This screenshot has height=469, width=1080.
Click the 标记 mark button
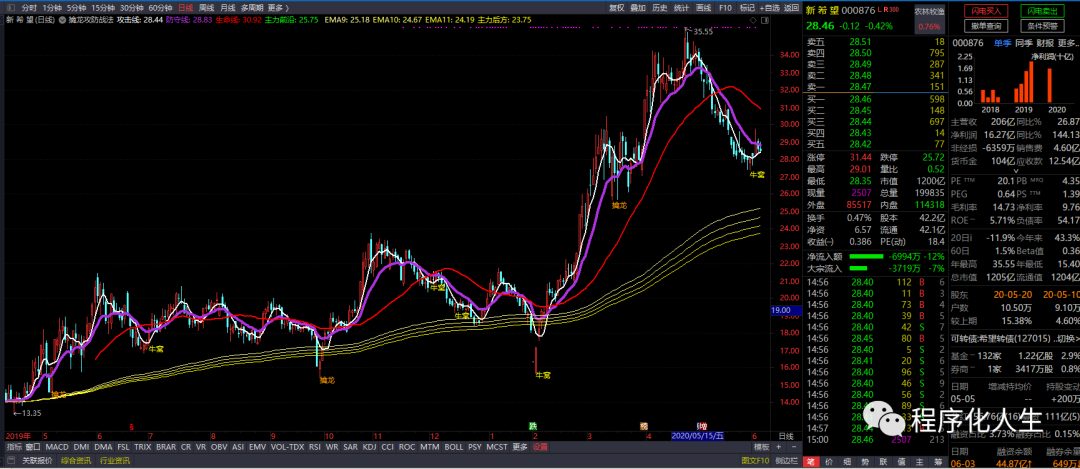[747, 8]
